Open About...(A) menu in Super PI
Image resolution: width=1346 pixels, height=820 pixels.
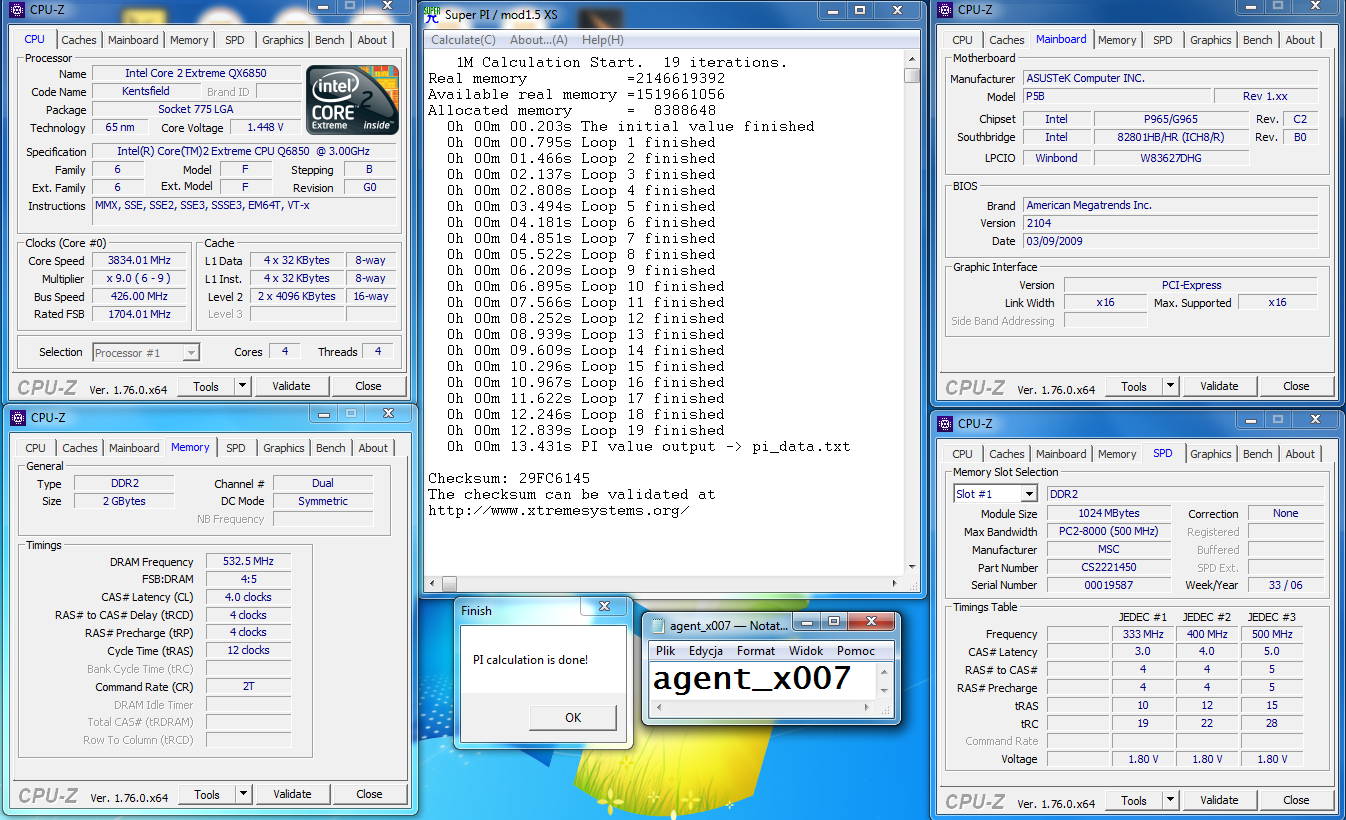click(539, 40)
